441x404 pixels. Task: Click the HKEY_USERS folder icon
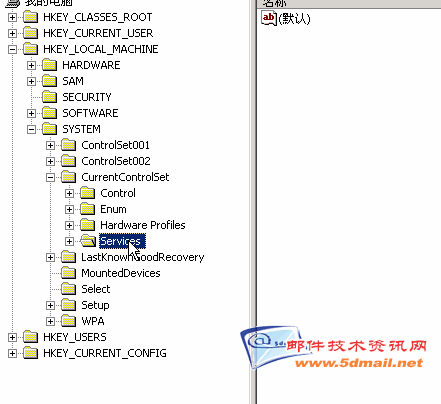click(31, 337)
